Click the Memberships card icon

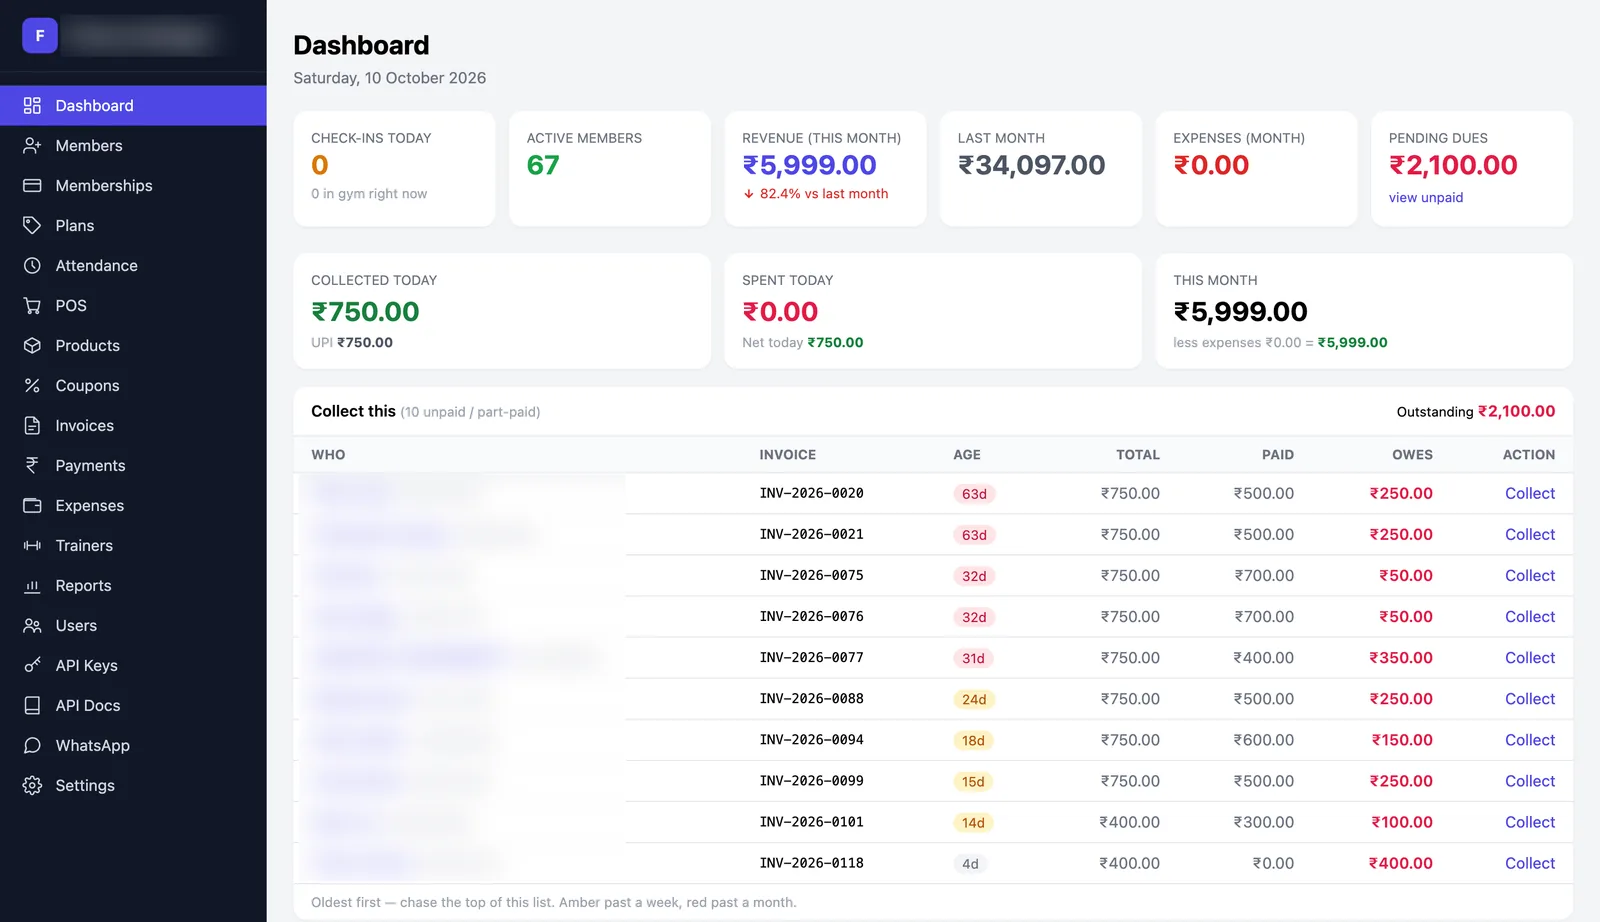coord(32,185)
